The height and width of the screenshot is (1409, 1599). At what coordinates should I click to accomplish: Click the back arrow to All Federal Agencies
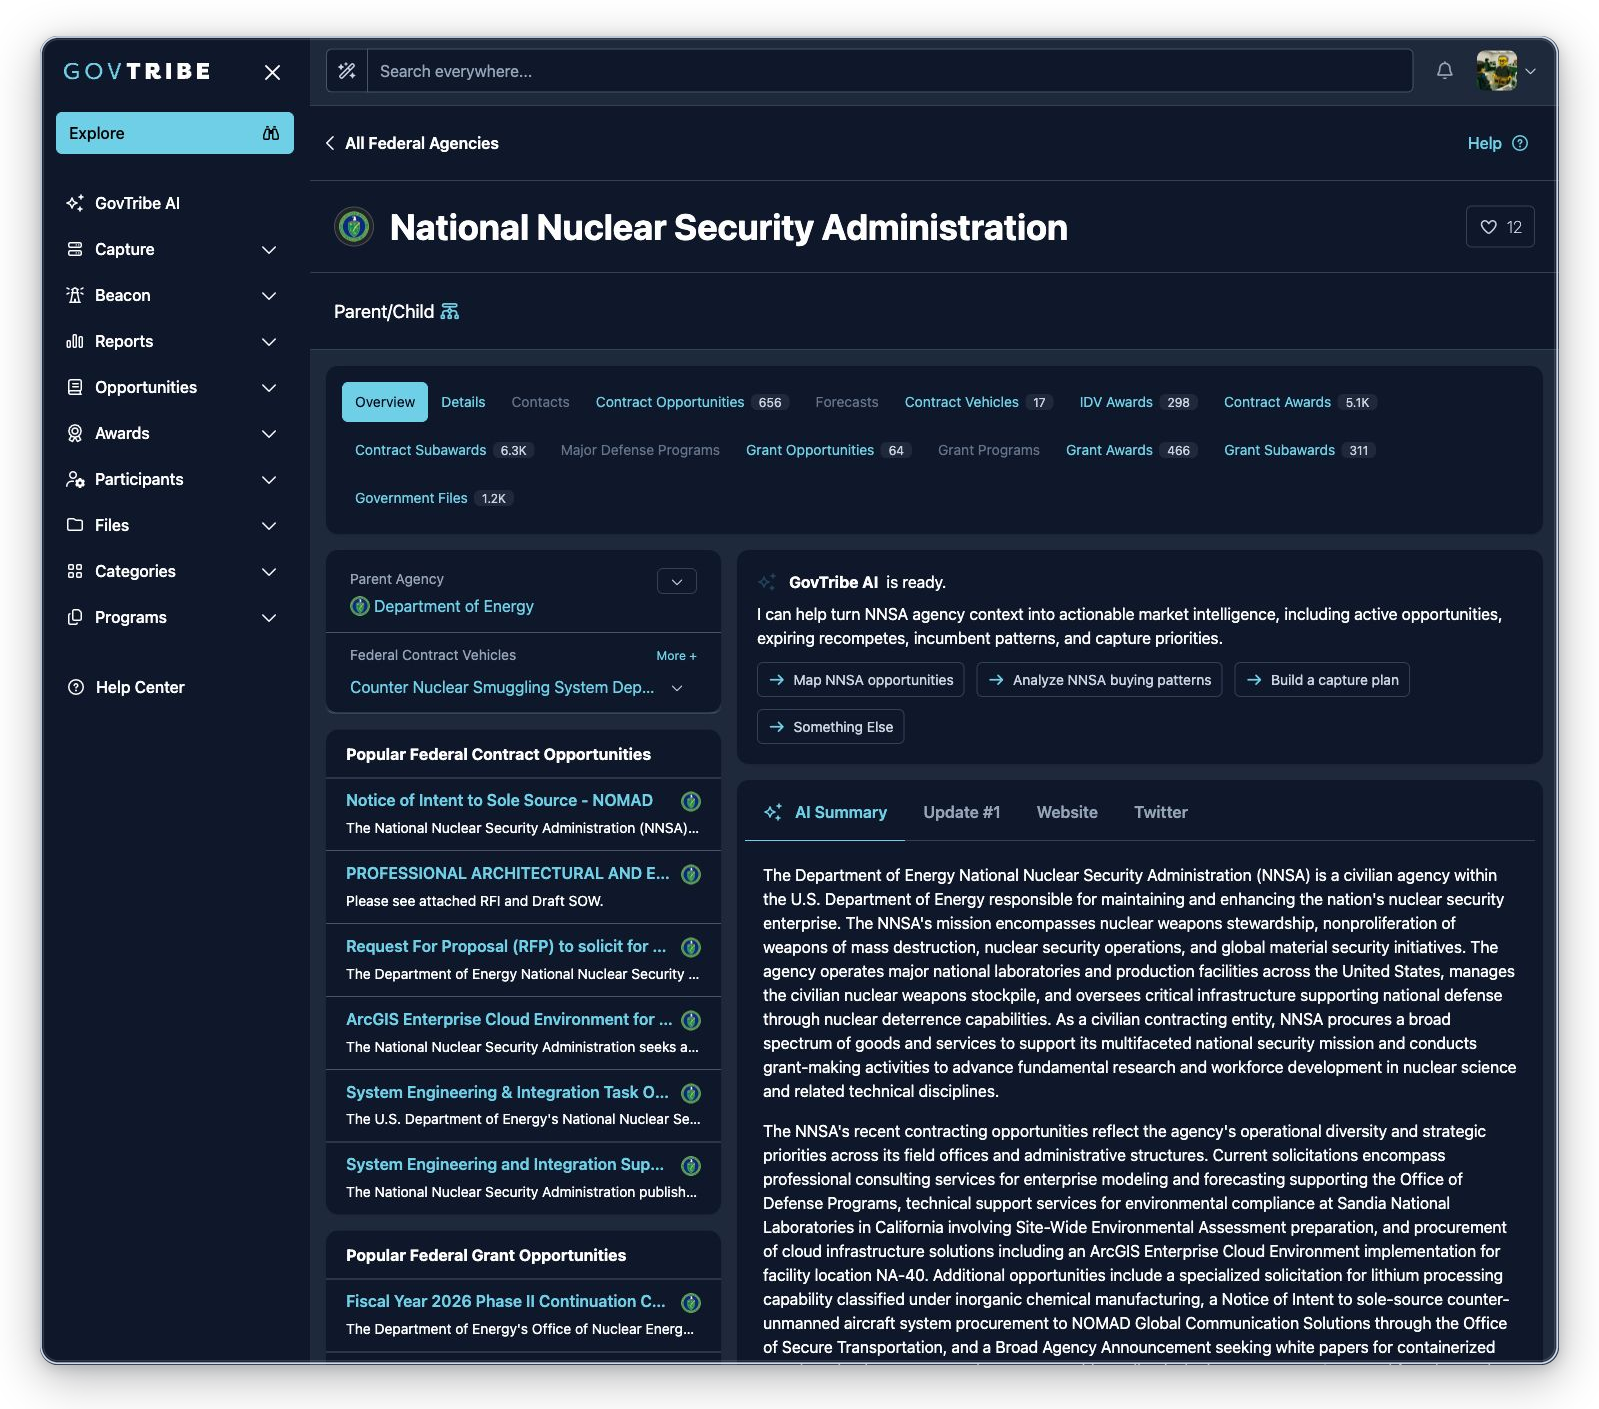point(330,143)
